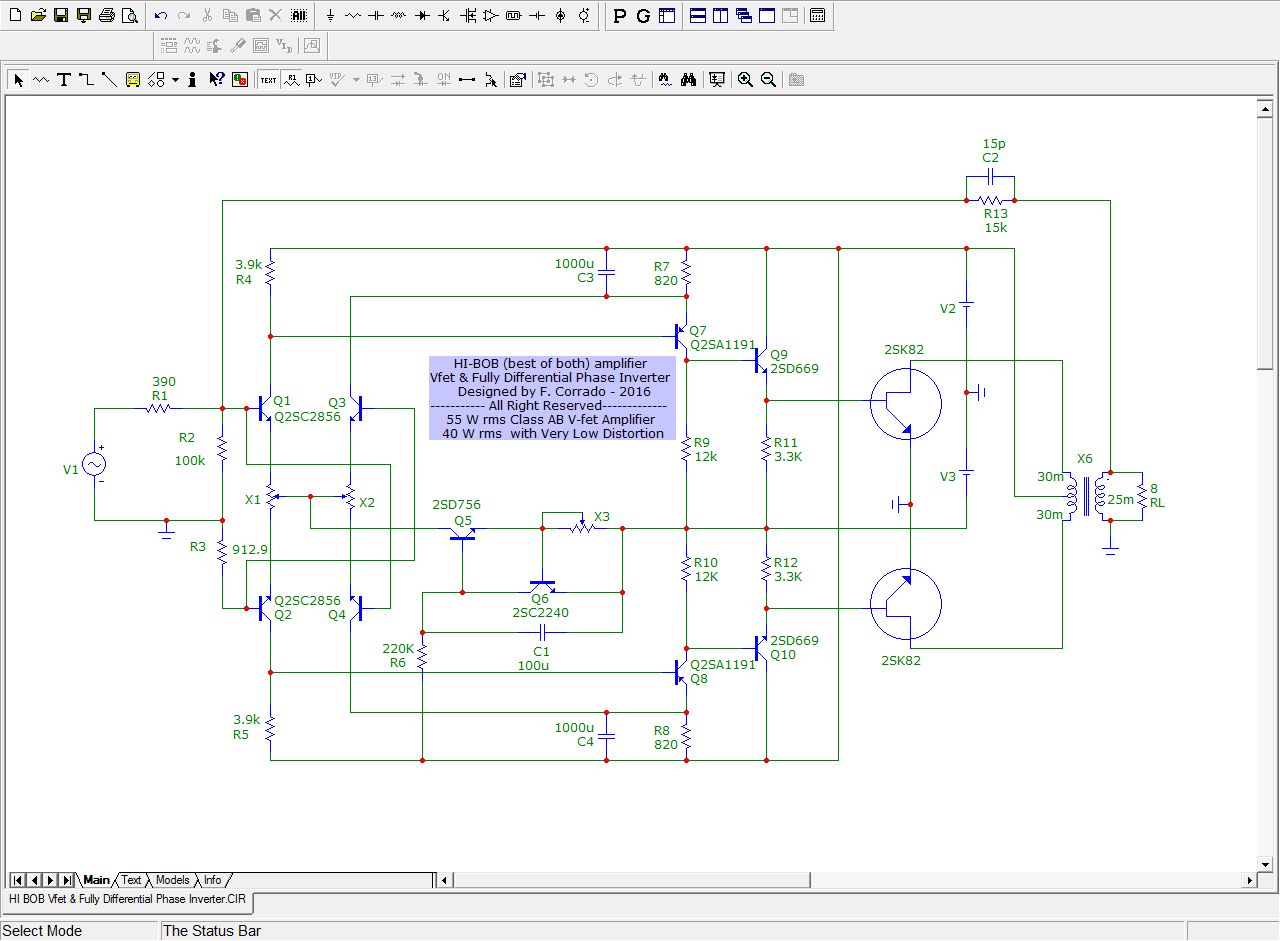Expand the VIP button dropdown arrow
Screen dimensions: 1280x941
click(x=355, y=80)
